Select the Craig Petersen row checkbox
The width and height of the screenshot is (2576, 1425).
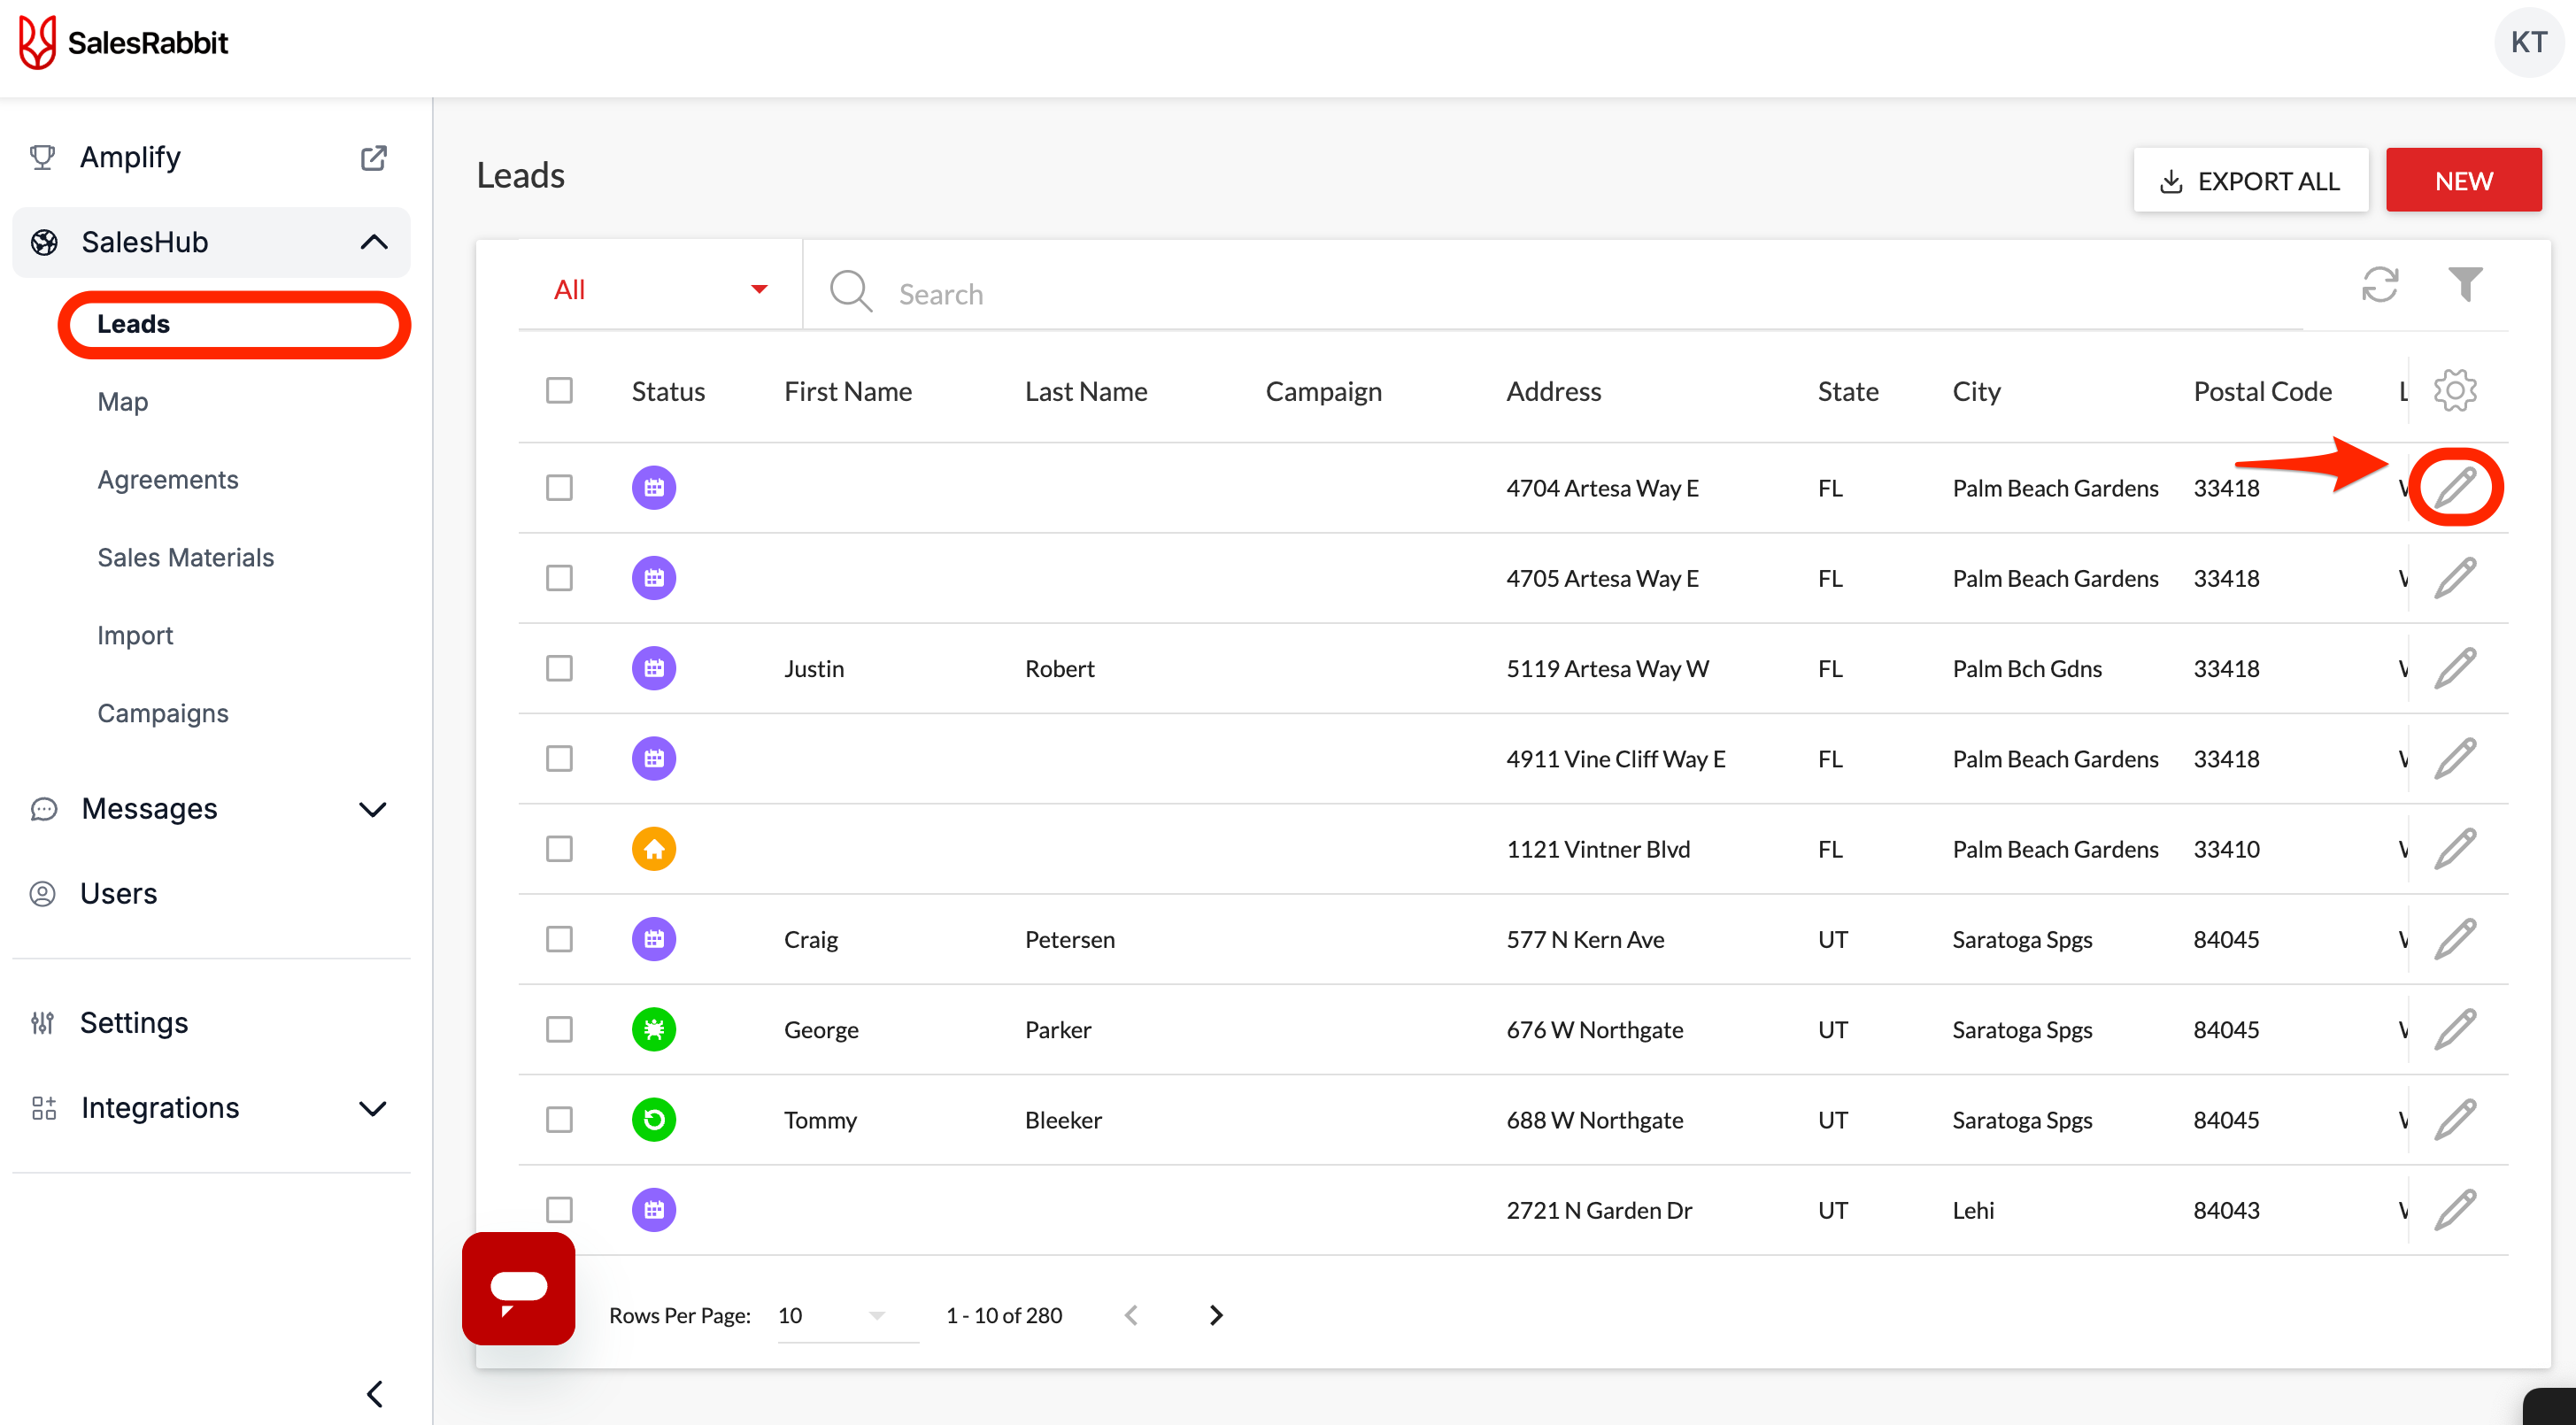click(x=559, y=939)
